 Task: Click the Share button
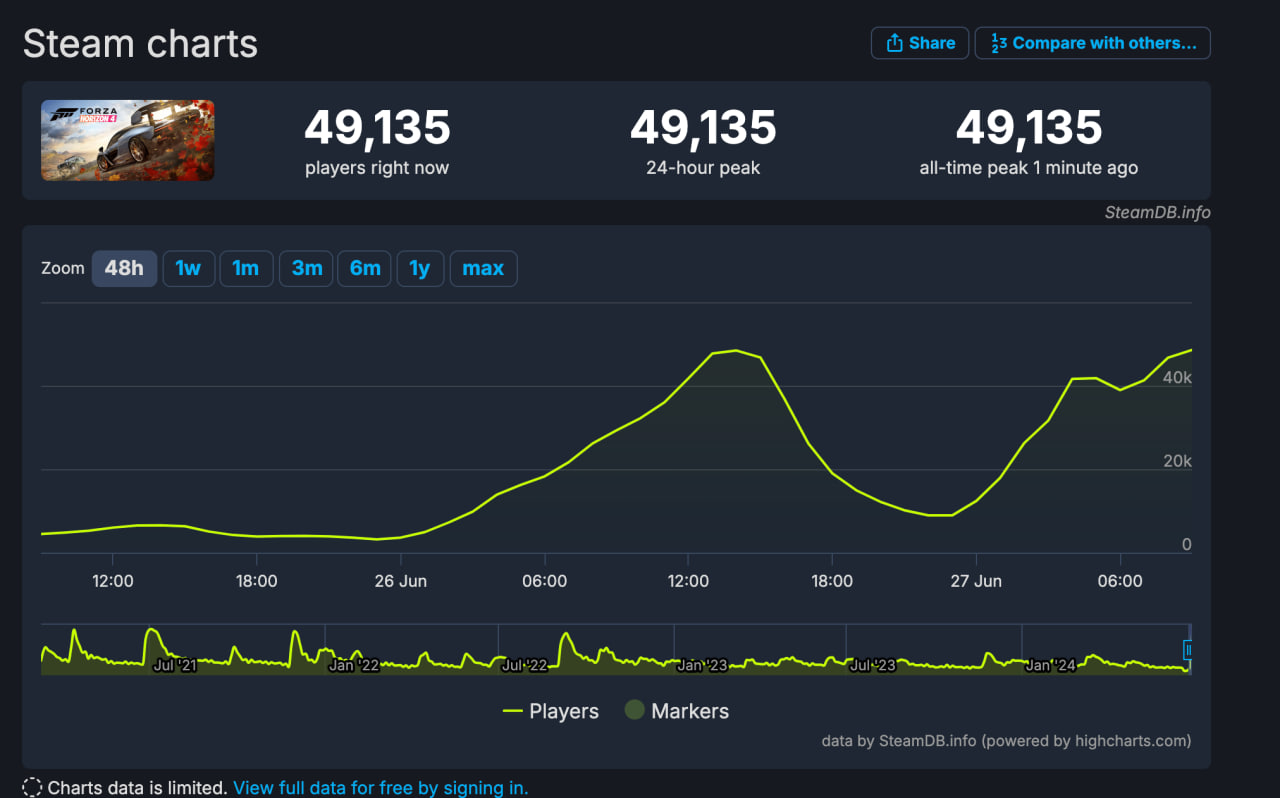coord(920,43)
